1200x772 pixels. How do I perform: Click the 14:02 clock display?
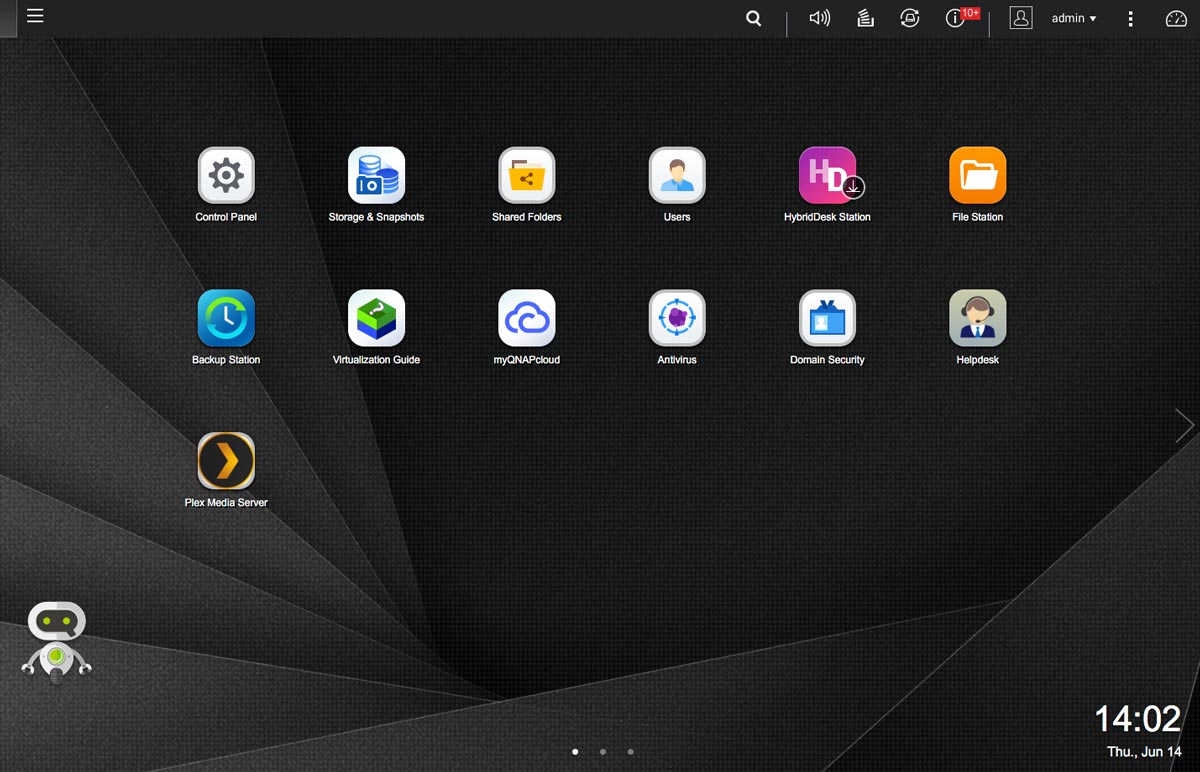point(1138,719)
